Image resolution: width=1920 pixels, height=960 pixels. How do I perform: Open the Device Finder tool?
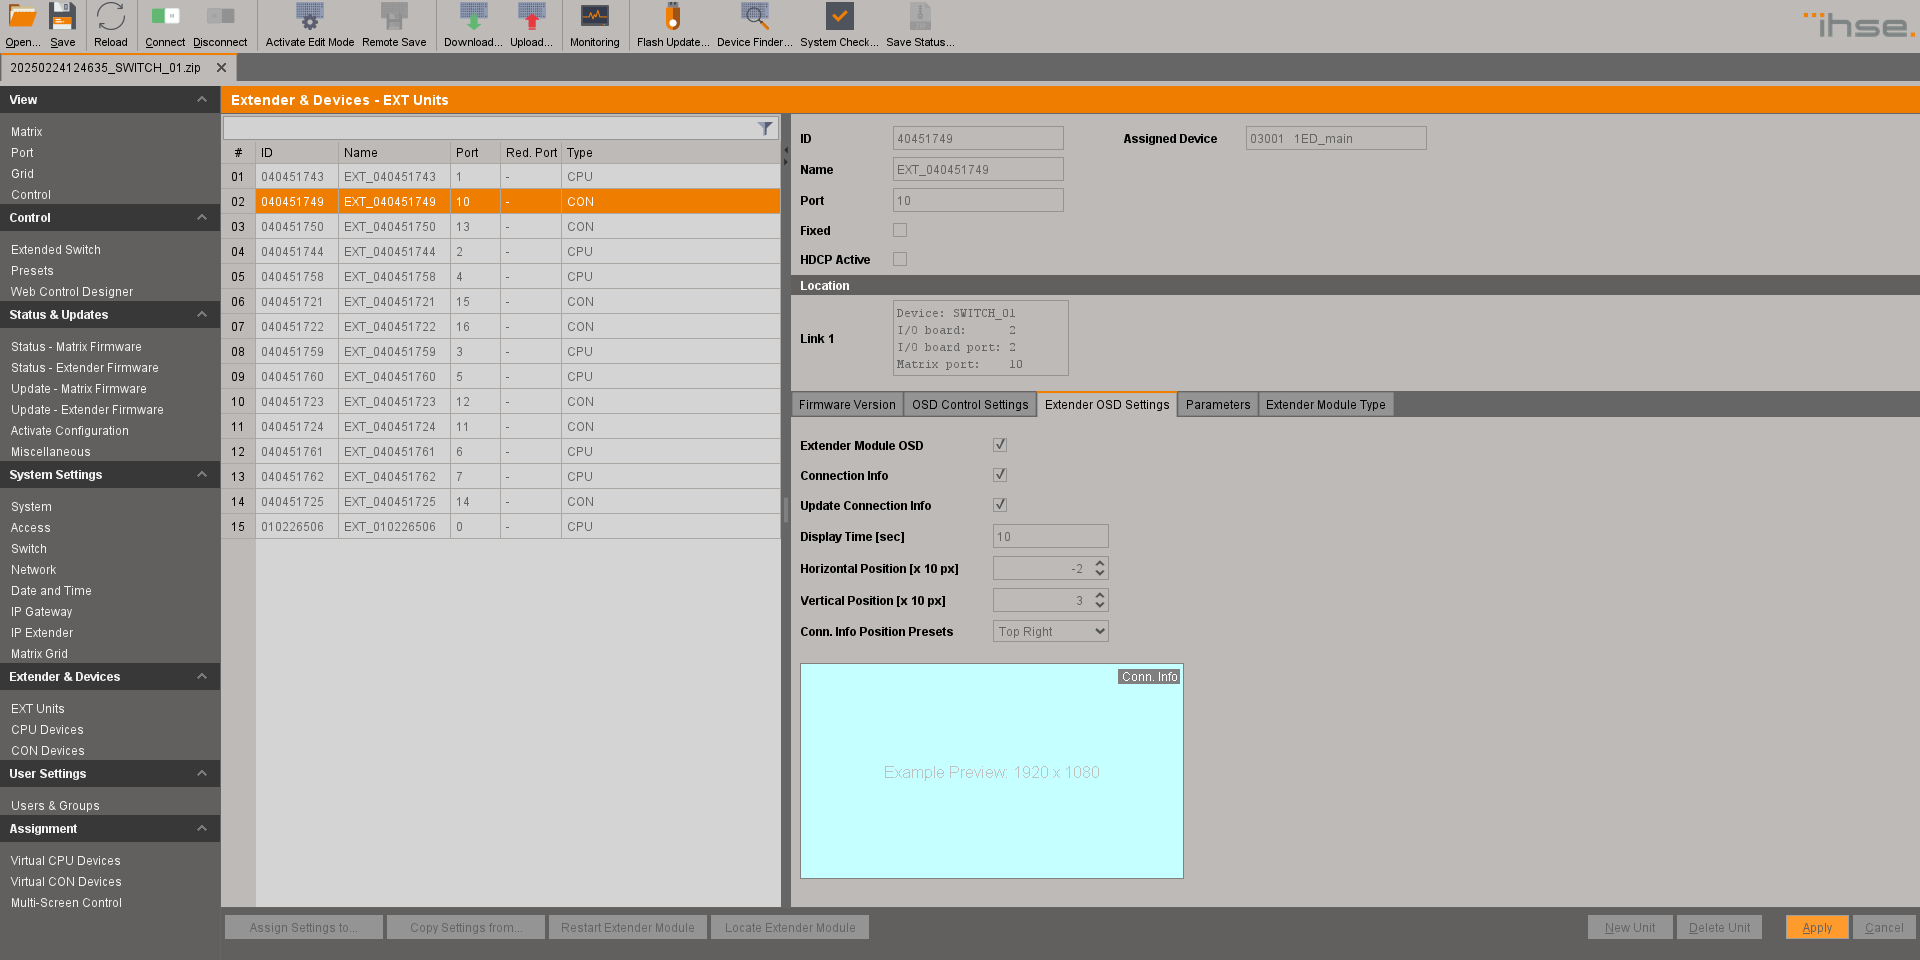coord(754,18)
